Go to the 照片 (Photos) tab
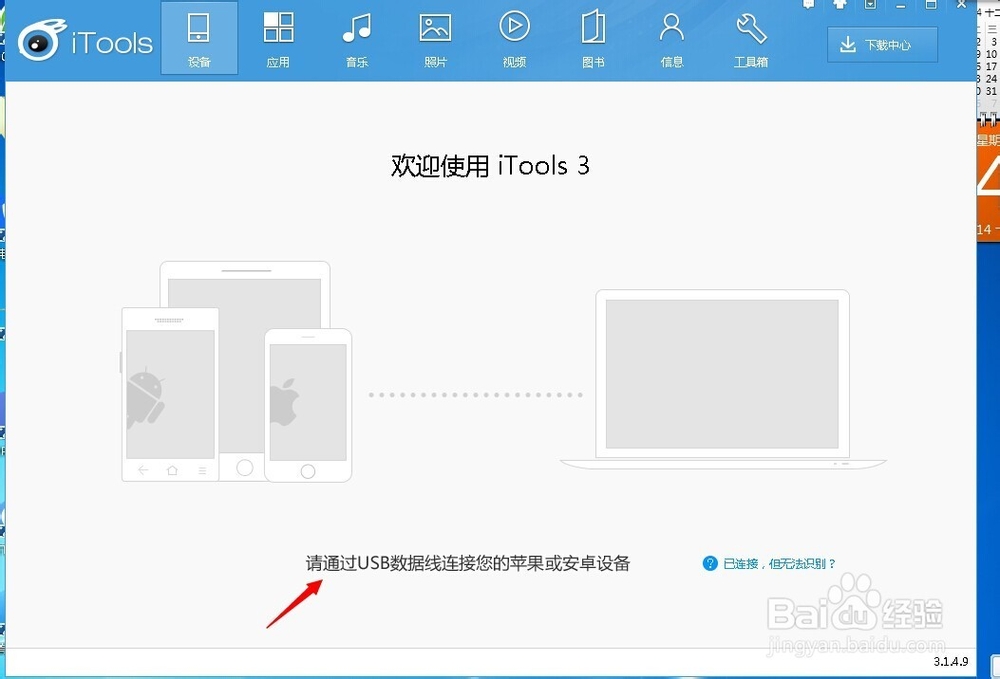Image resolution: width=1000 pixels, height=679 pixels. click(x=436, y=38)
